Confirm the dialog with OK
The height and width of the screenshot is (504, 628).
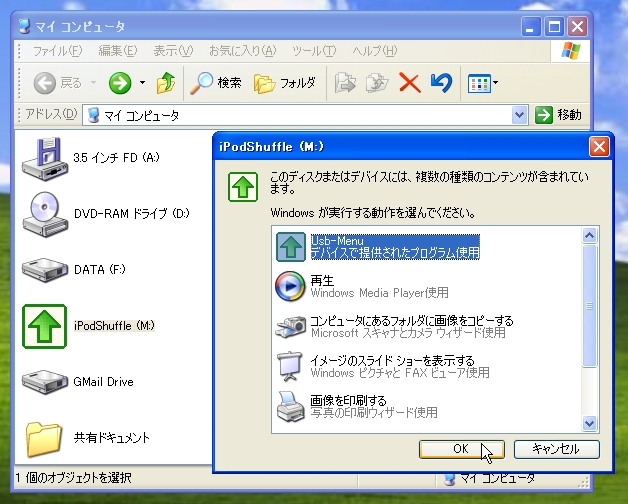tap(462, 449)
